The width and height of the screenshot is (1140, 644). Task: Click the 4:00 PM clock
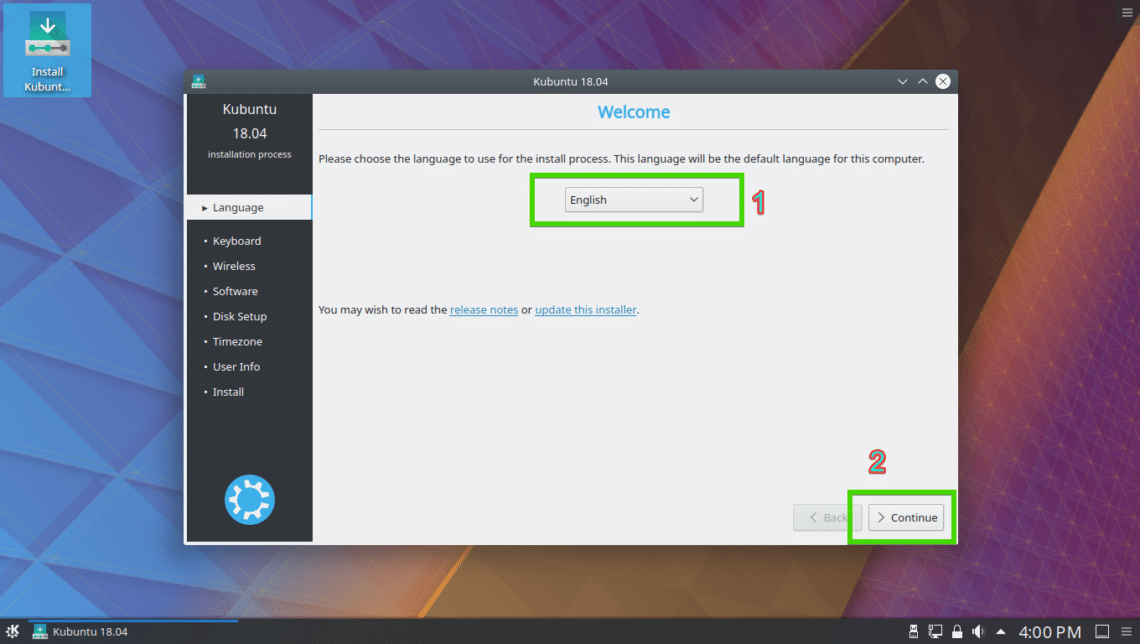point(1049,632)
